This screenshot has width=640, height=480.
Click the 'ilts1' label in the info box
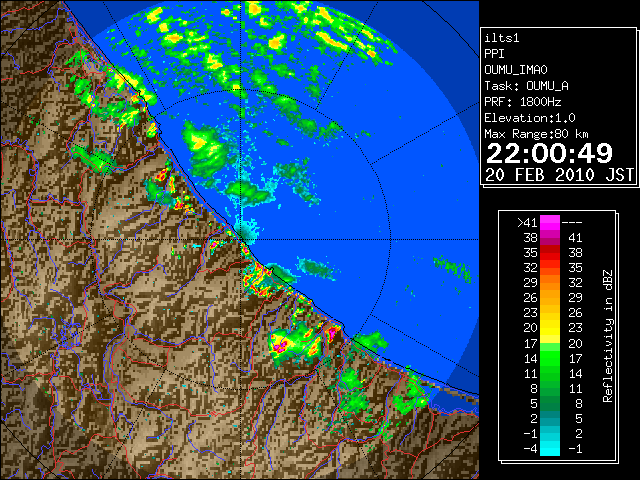pos(502,38)
